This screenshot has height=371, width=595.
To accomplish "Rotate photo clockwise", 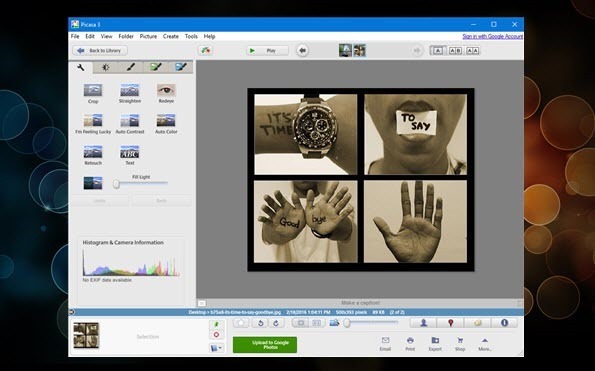I will click(x=276, y=323).
